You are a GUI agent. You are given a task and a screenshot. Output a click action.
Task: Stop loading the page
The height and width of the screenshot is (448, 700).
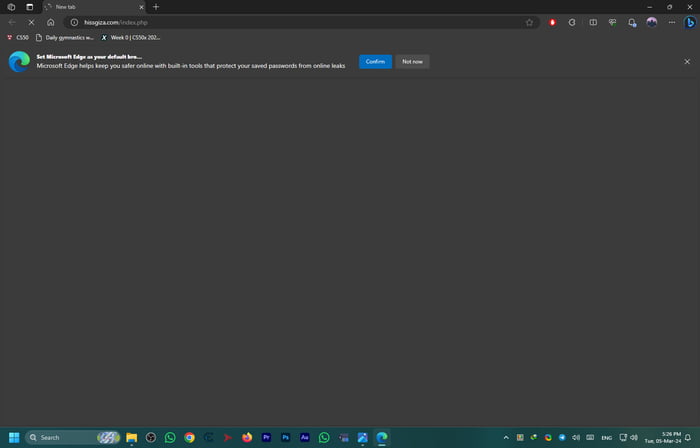31,22
